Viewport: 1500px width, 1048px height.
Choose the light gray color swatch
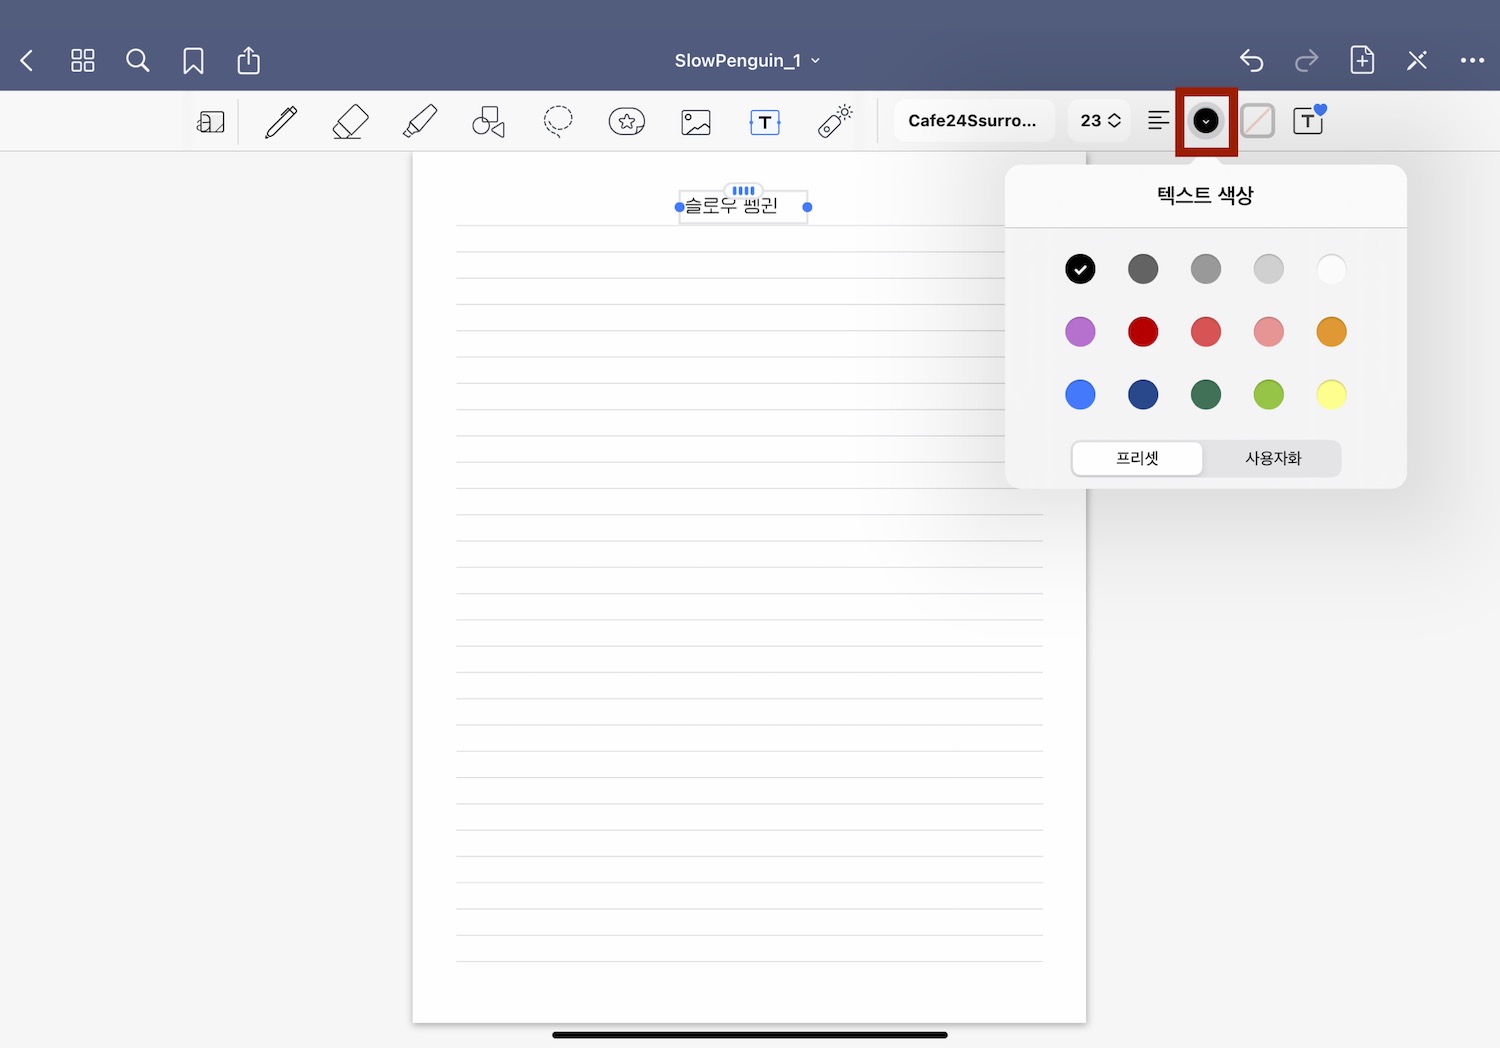pos(1269,269)
